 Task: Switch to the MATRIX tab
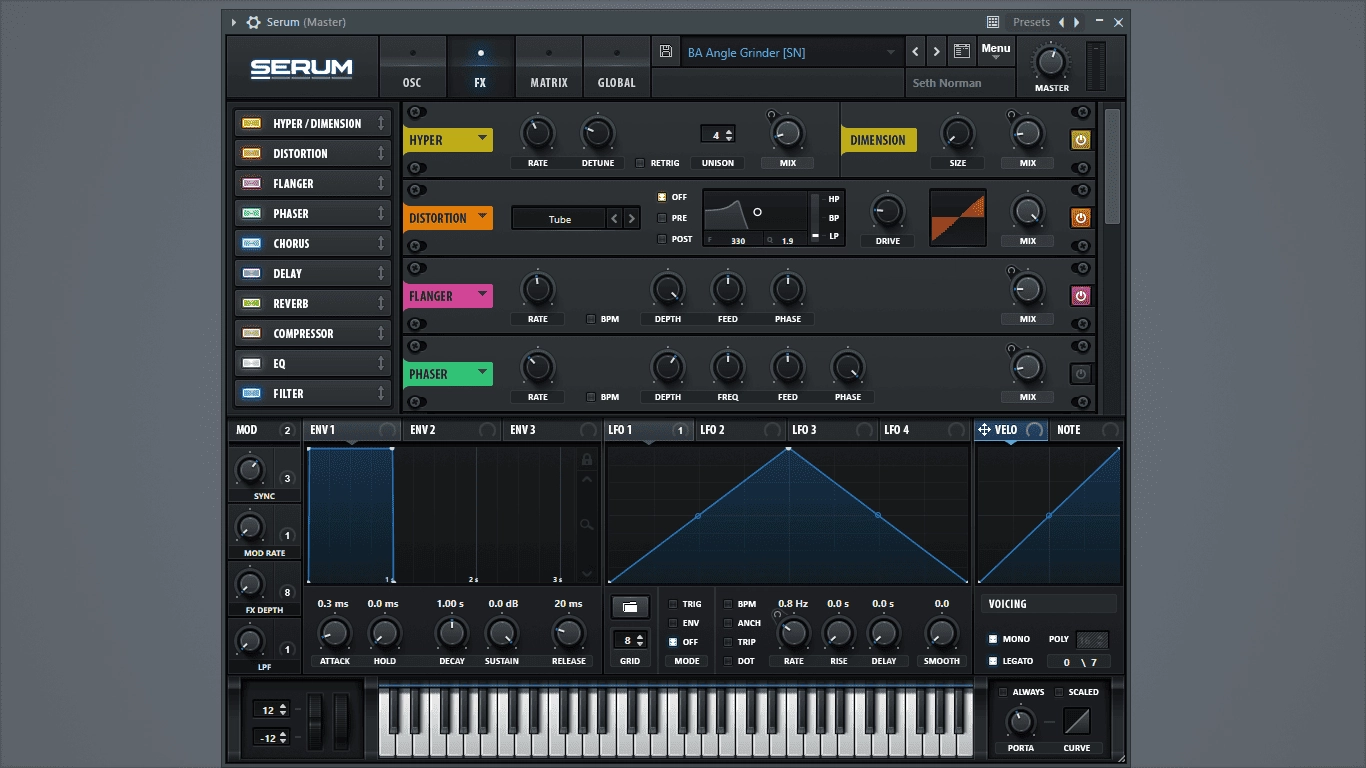pyautogui.click(x=549, y=68)
